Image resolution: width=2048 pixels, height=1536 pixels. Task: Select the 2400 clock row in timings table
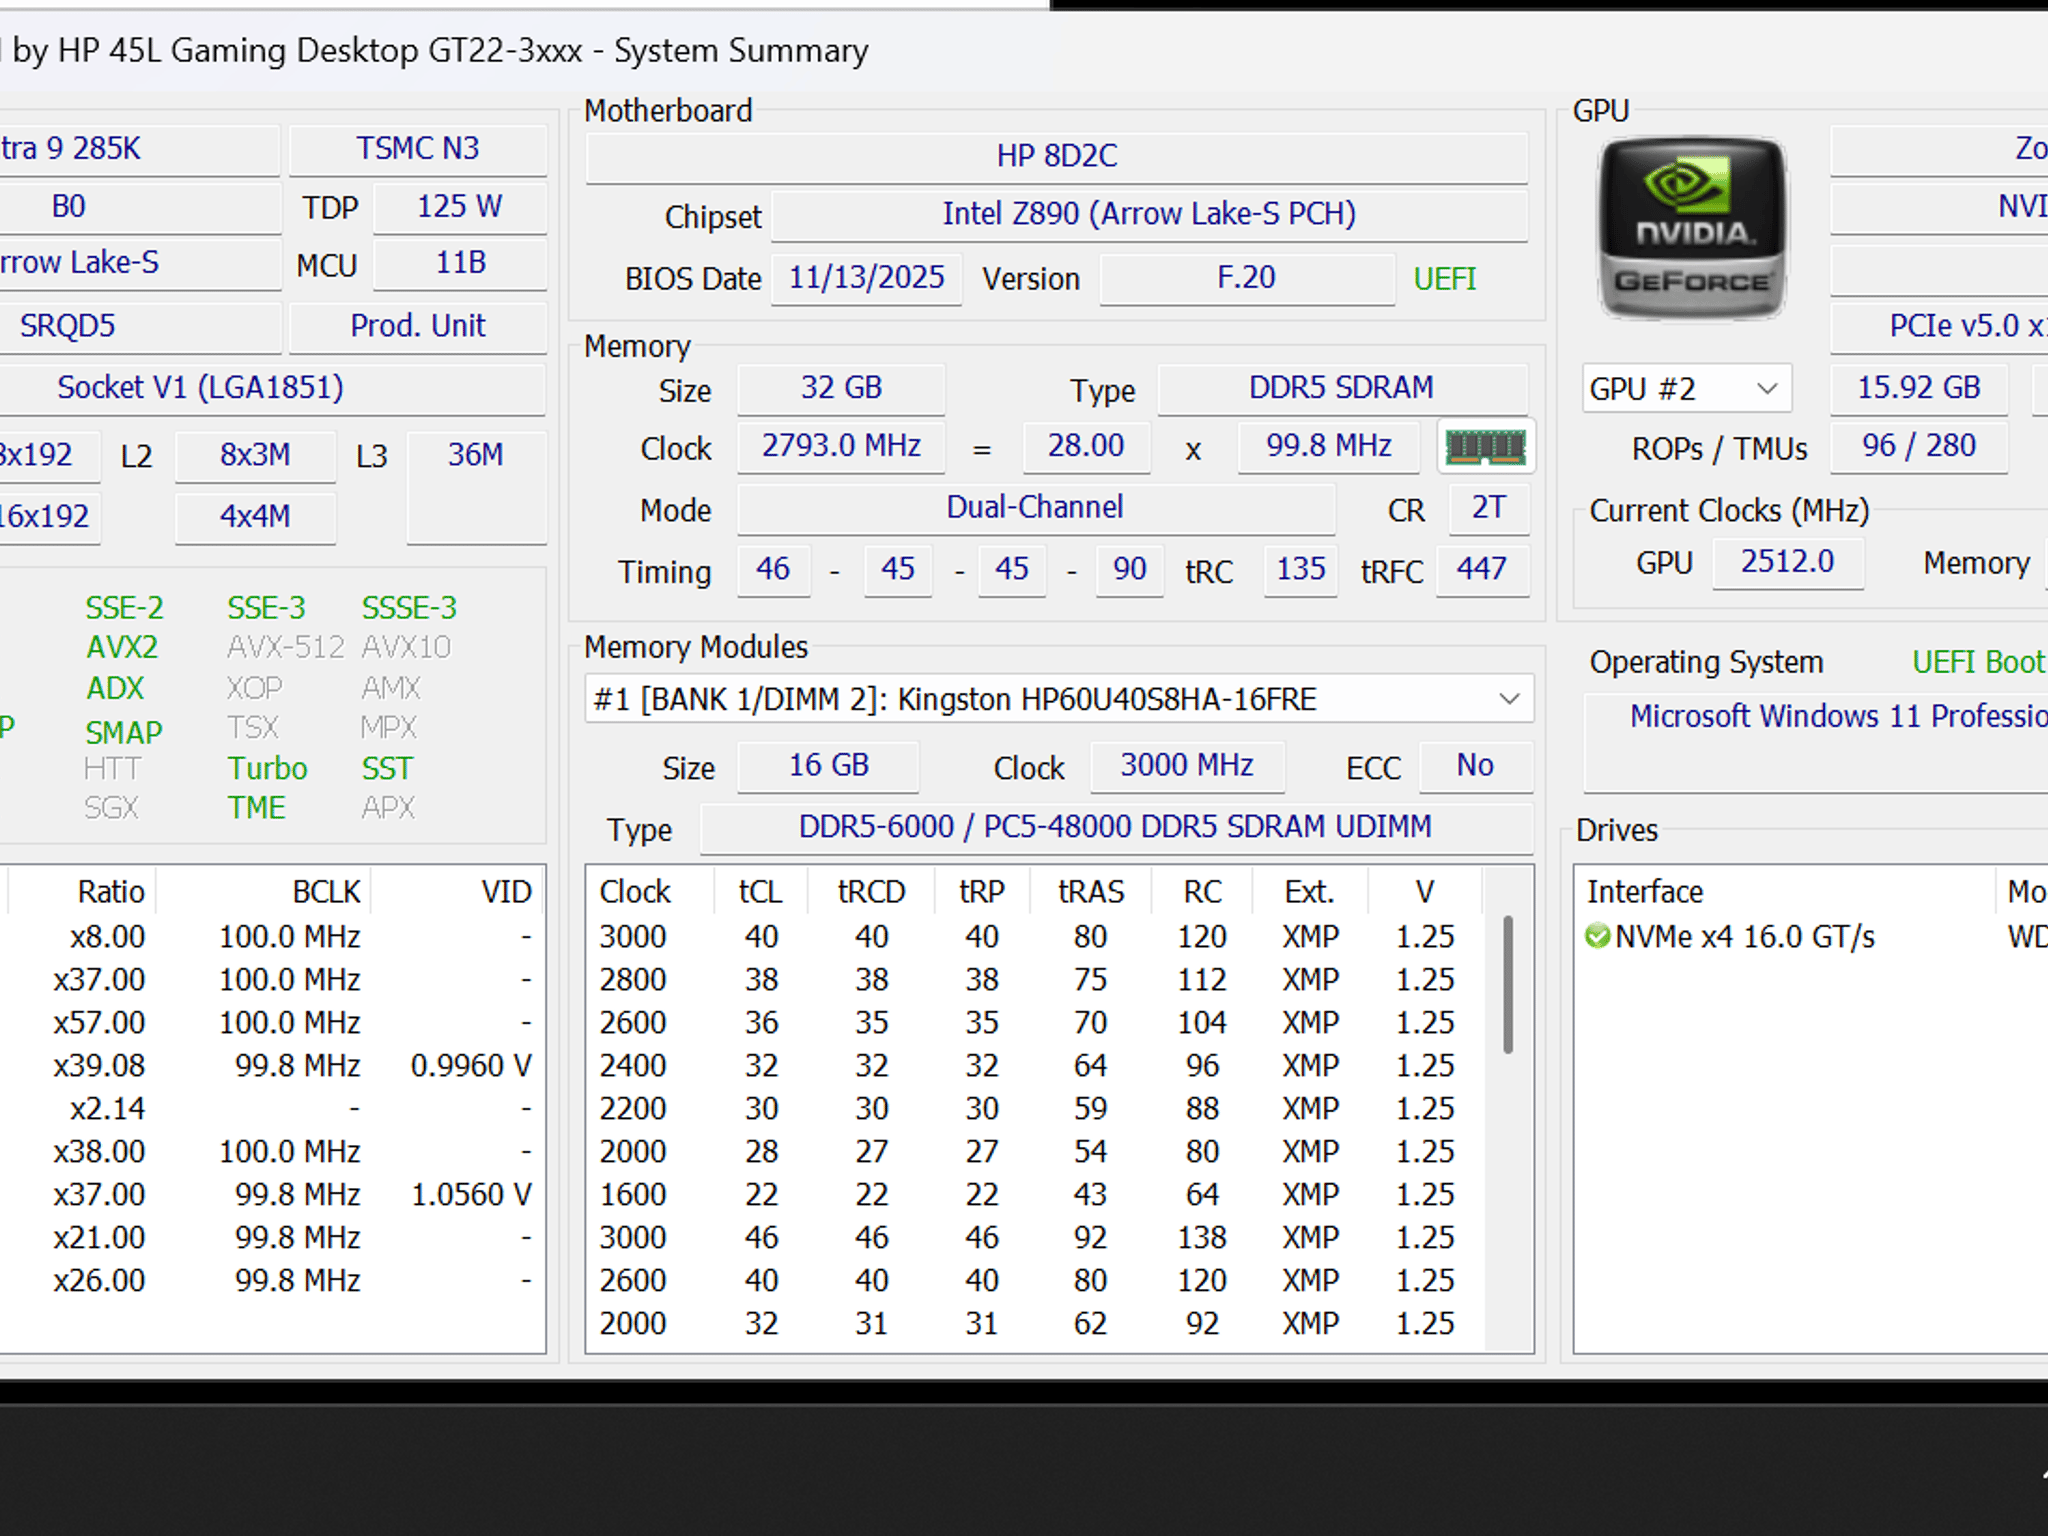click(1036, 1066)
